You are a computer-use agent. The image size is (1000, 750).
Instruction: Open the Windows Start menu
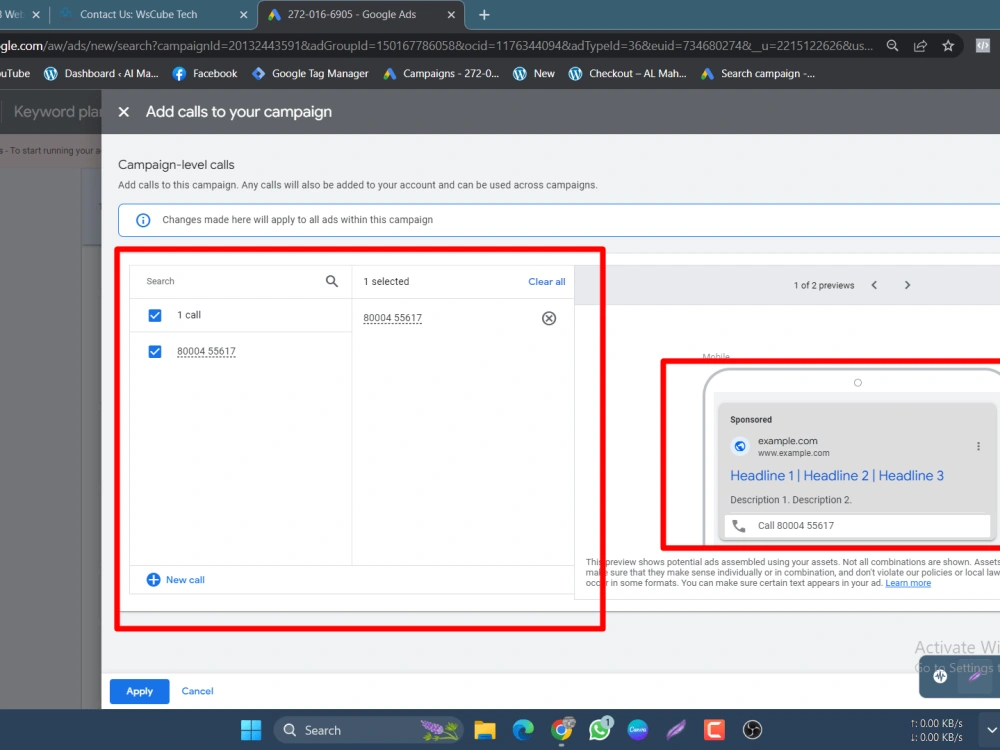coord(251,730)
